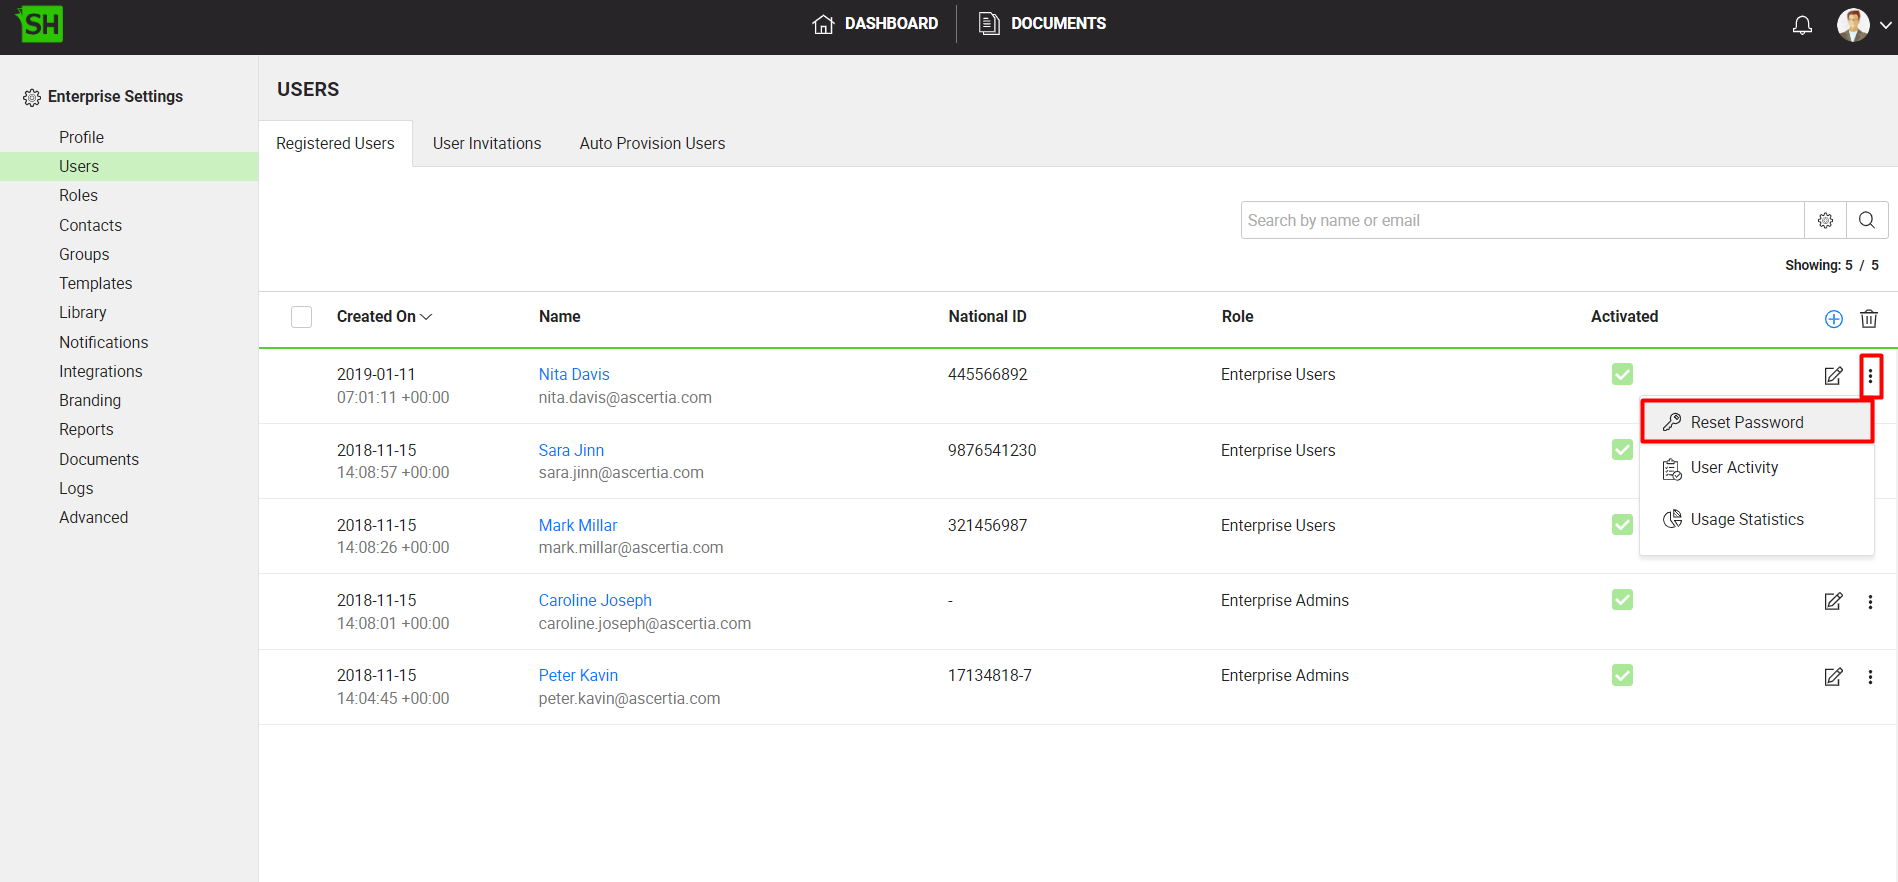Go to Roles in sidebar
This screenshot has height=882, width=1898.
pyautogui.click(x=78, y=196)
